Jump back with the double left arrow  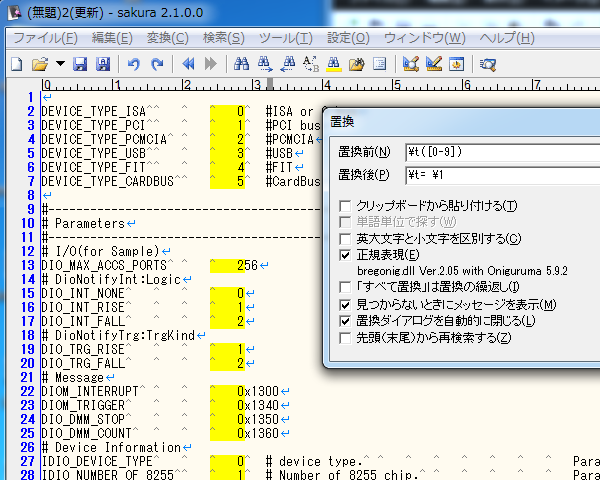tap(188, 64)
